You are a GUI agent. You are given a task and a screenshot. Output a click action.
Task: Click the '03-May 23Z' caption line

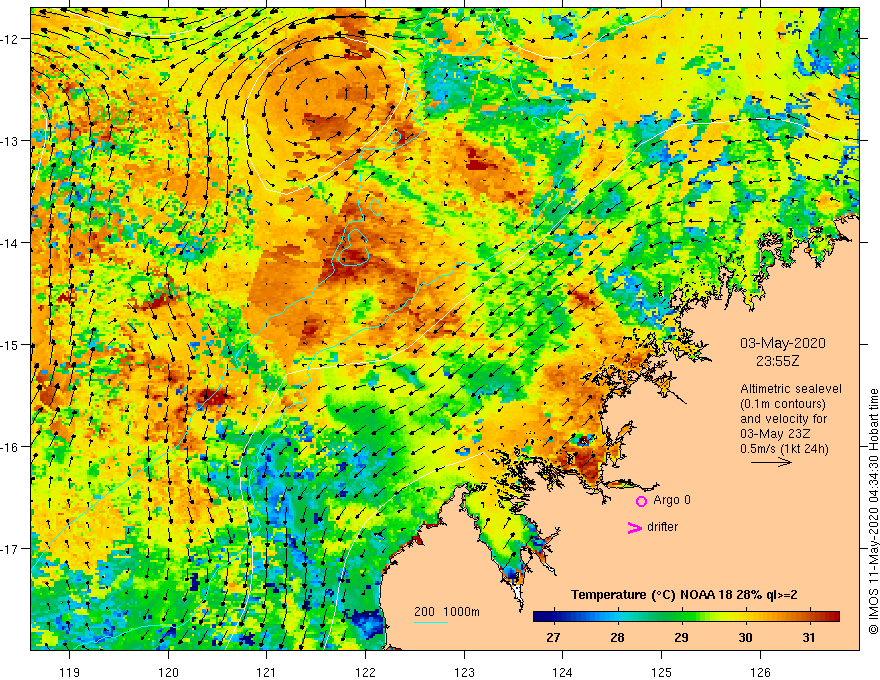[x=773, y=434]
